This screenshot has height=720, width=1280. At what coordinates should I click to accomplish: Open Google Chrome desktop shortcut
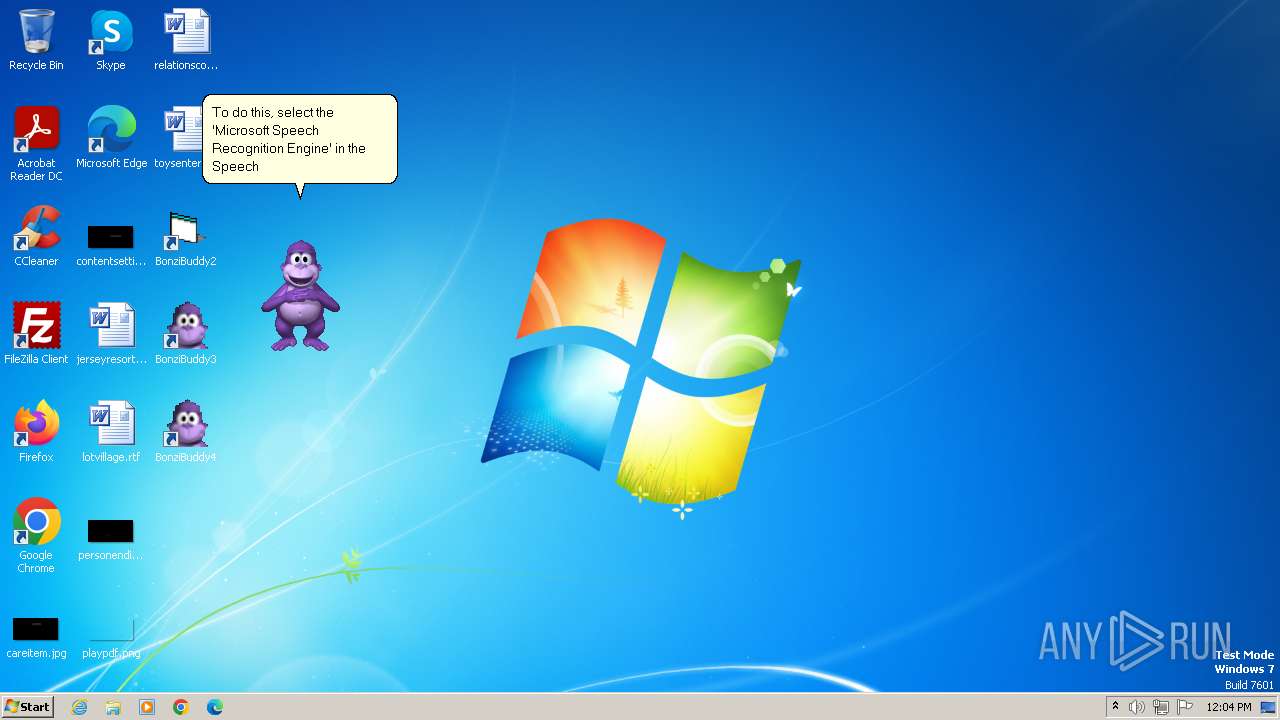(36, 536)
